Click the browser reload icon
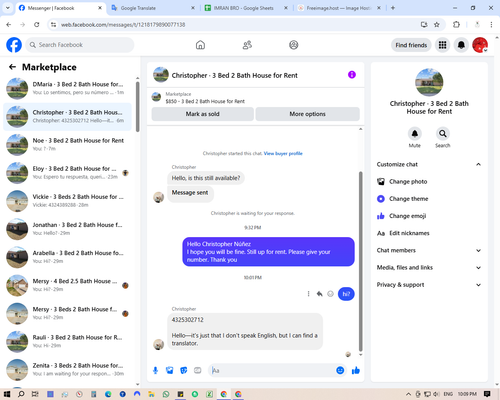 tap(37, 24)
